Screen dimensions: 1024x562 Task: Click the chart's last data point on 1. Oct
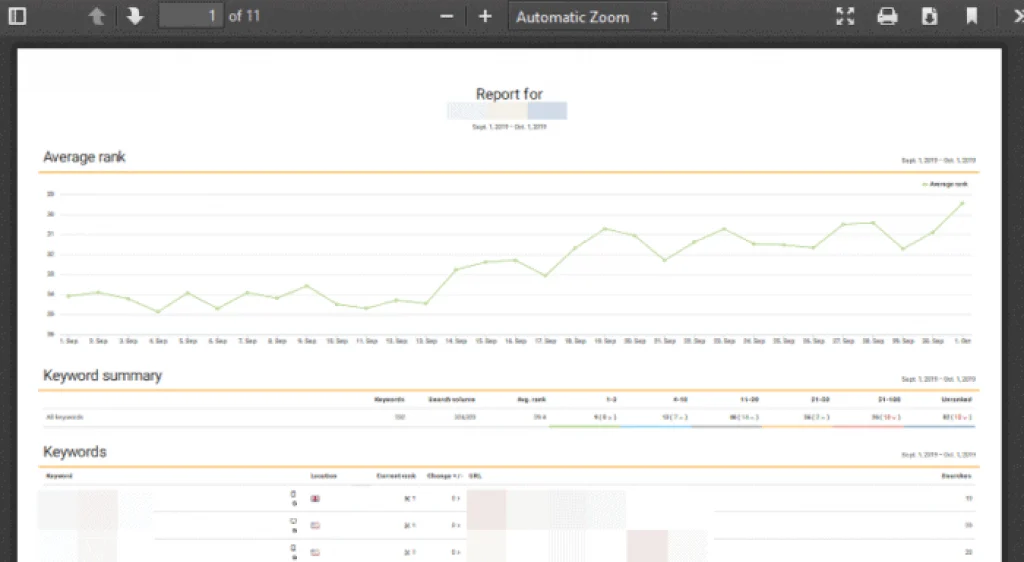pyautogui.click(x=962, y=203)
